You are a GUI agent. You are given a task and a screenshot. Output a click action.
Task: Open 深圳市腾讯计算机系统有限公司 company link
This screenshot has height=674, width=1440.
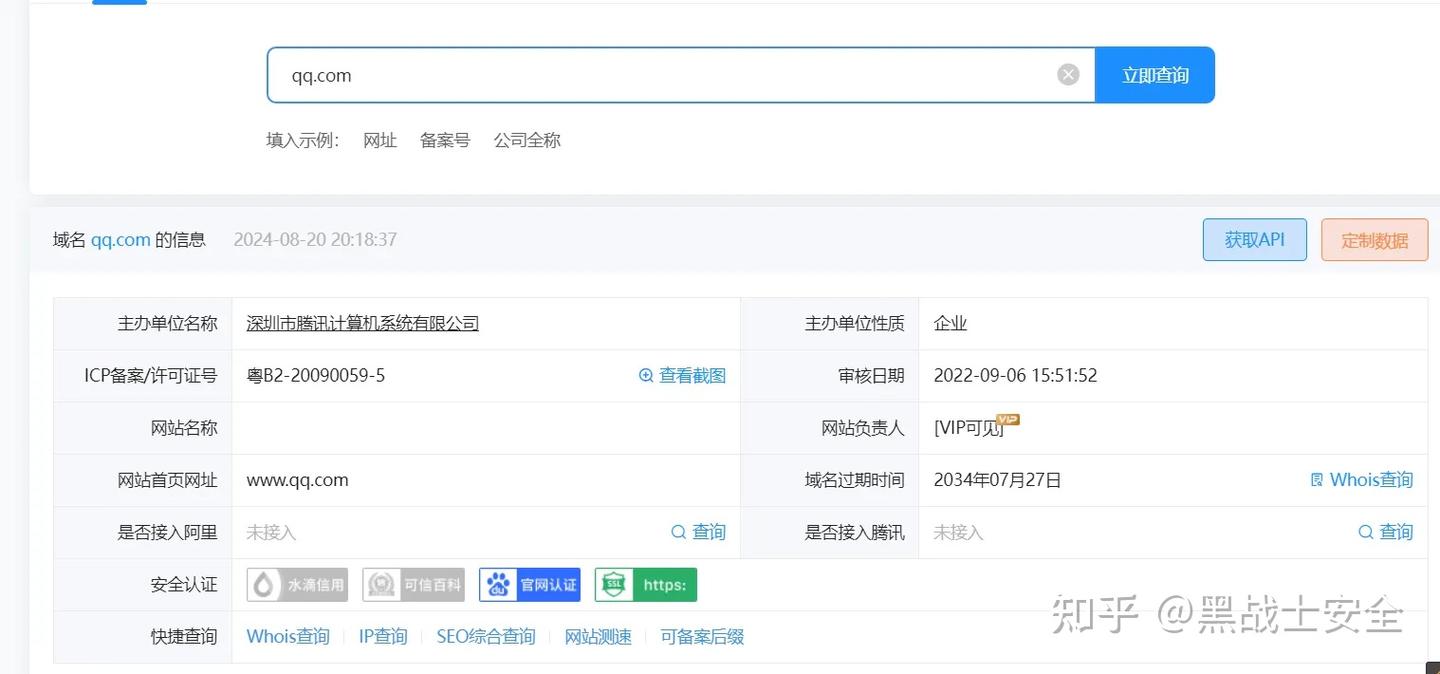tap(363, 323)
